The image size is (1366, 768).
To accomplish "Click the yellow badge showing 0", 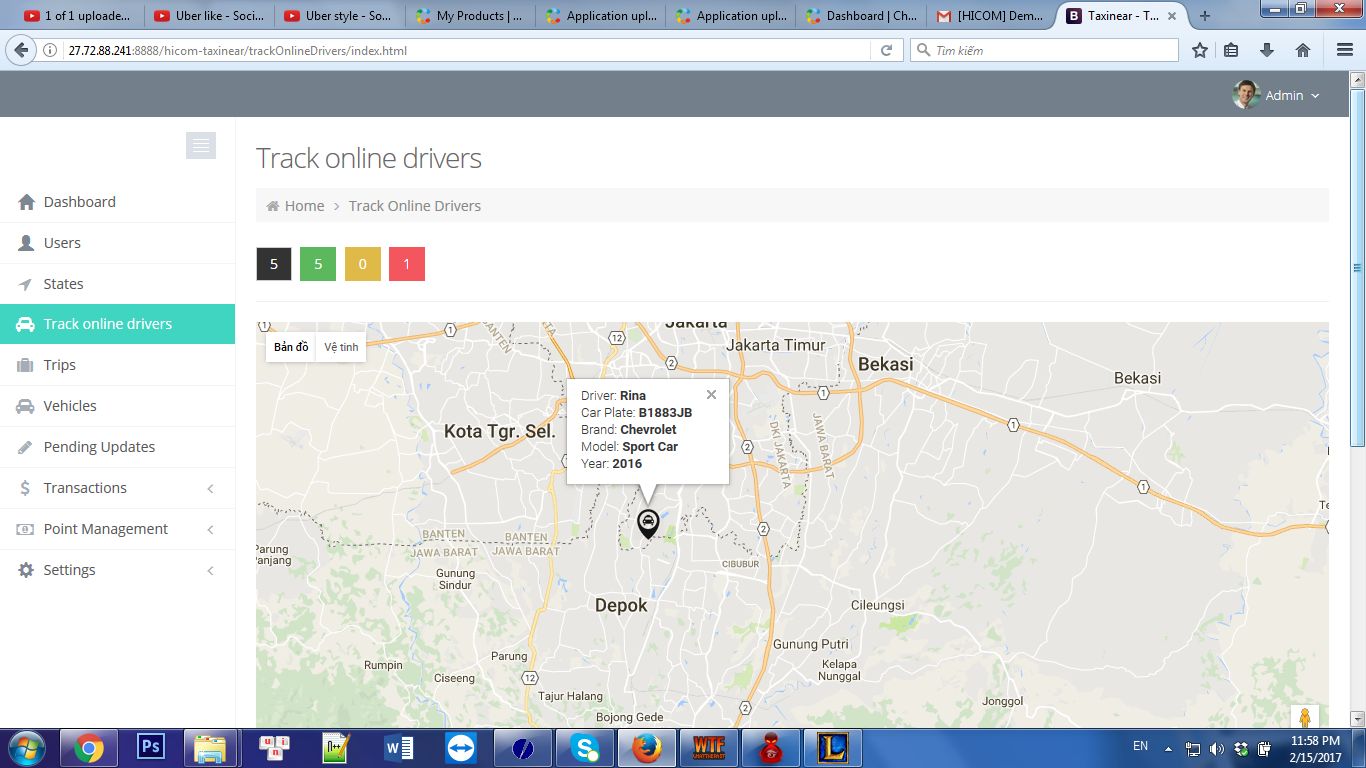I will (x=362, y=264).
